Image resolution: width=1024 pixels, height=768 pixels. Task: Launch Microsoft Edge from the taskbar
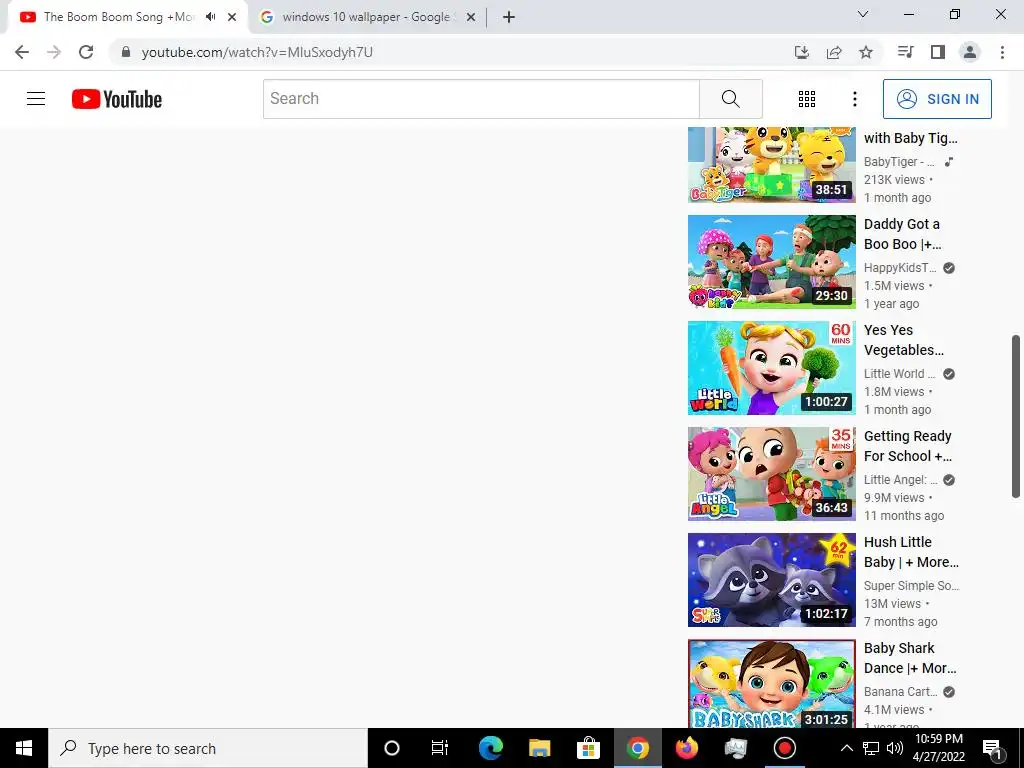tap(490, 748)
